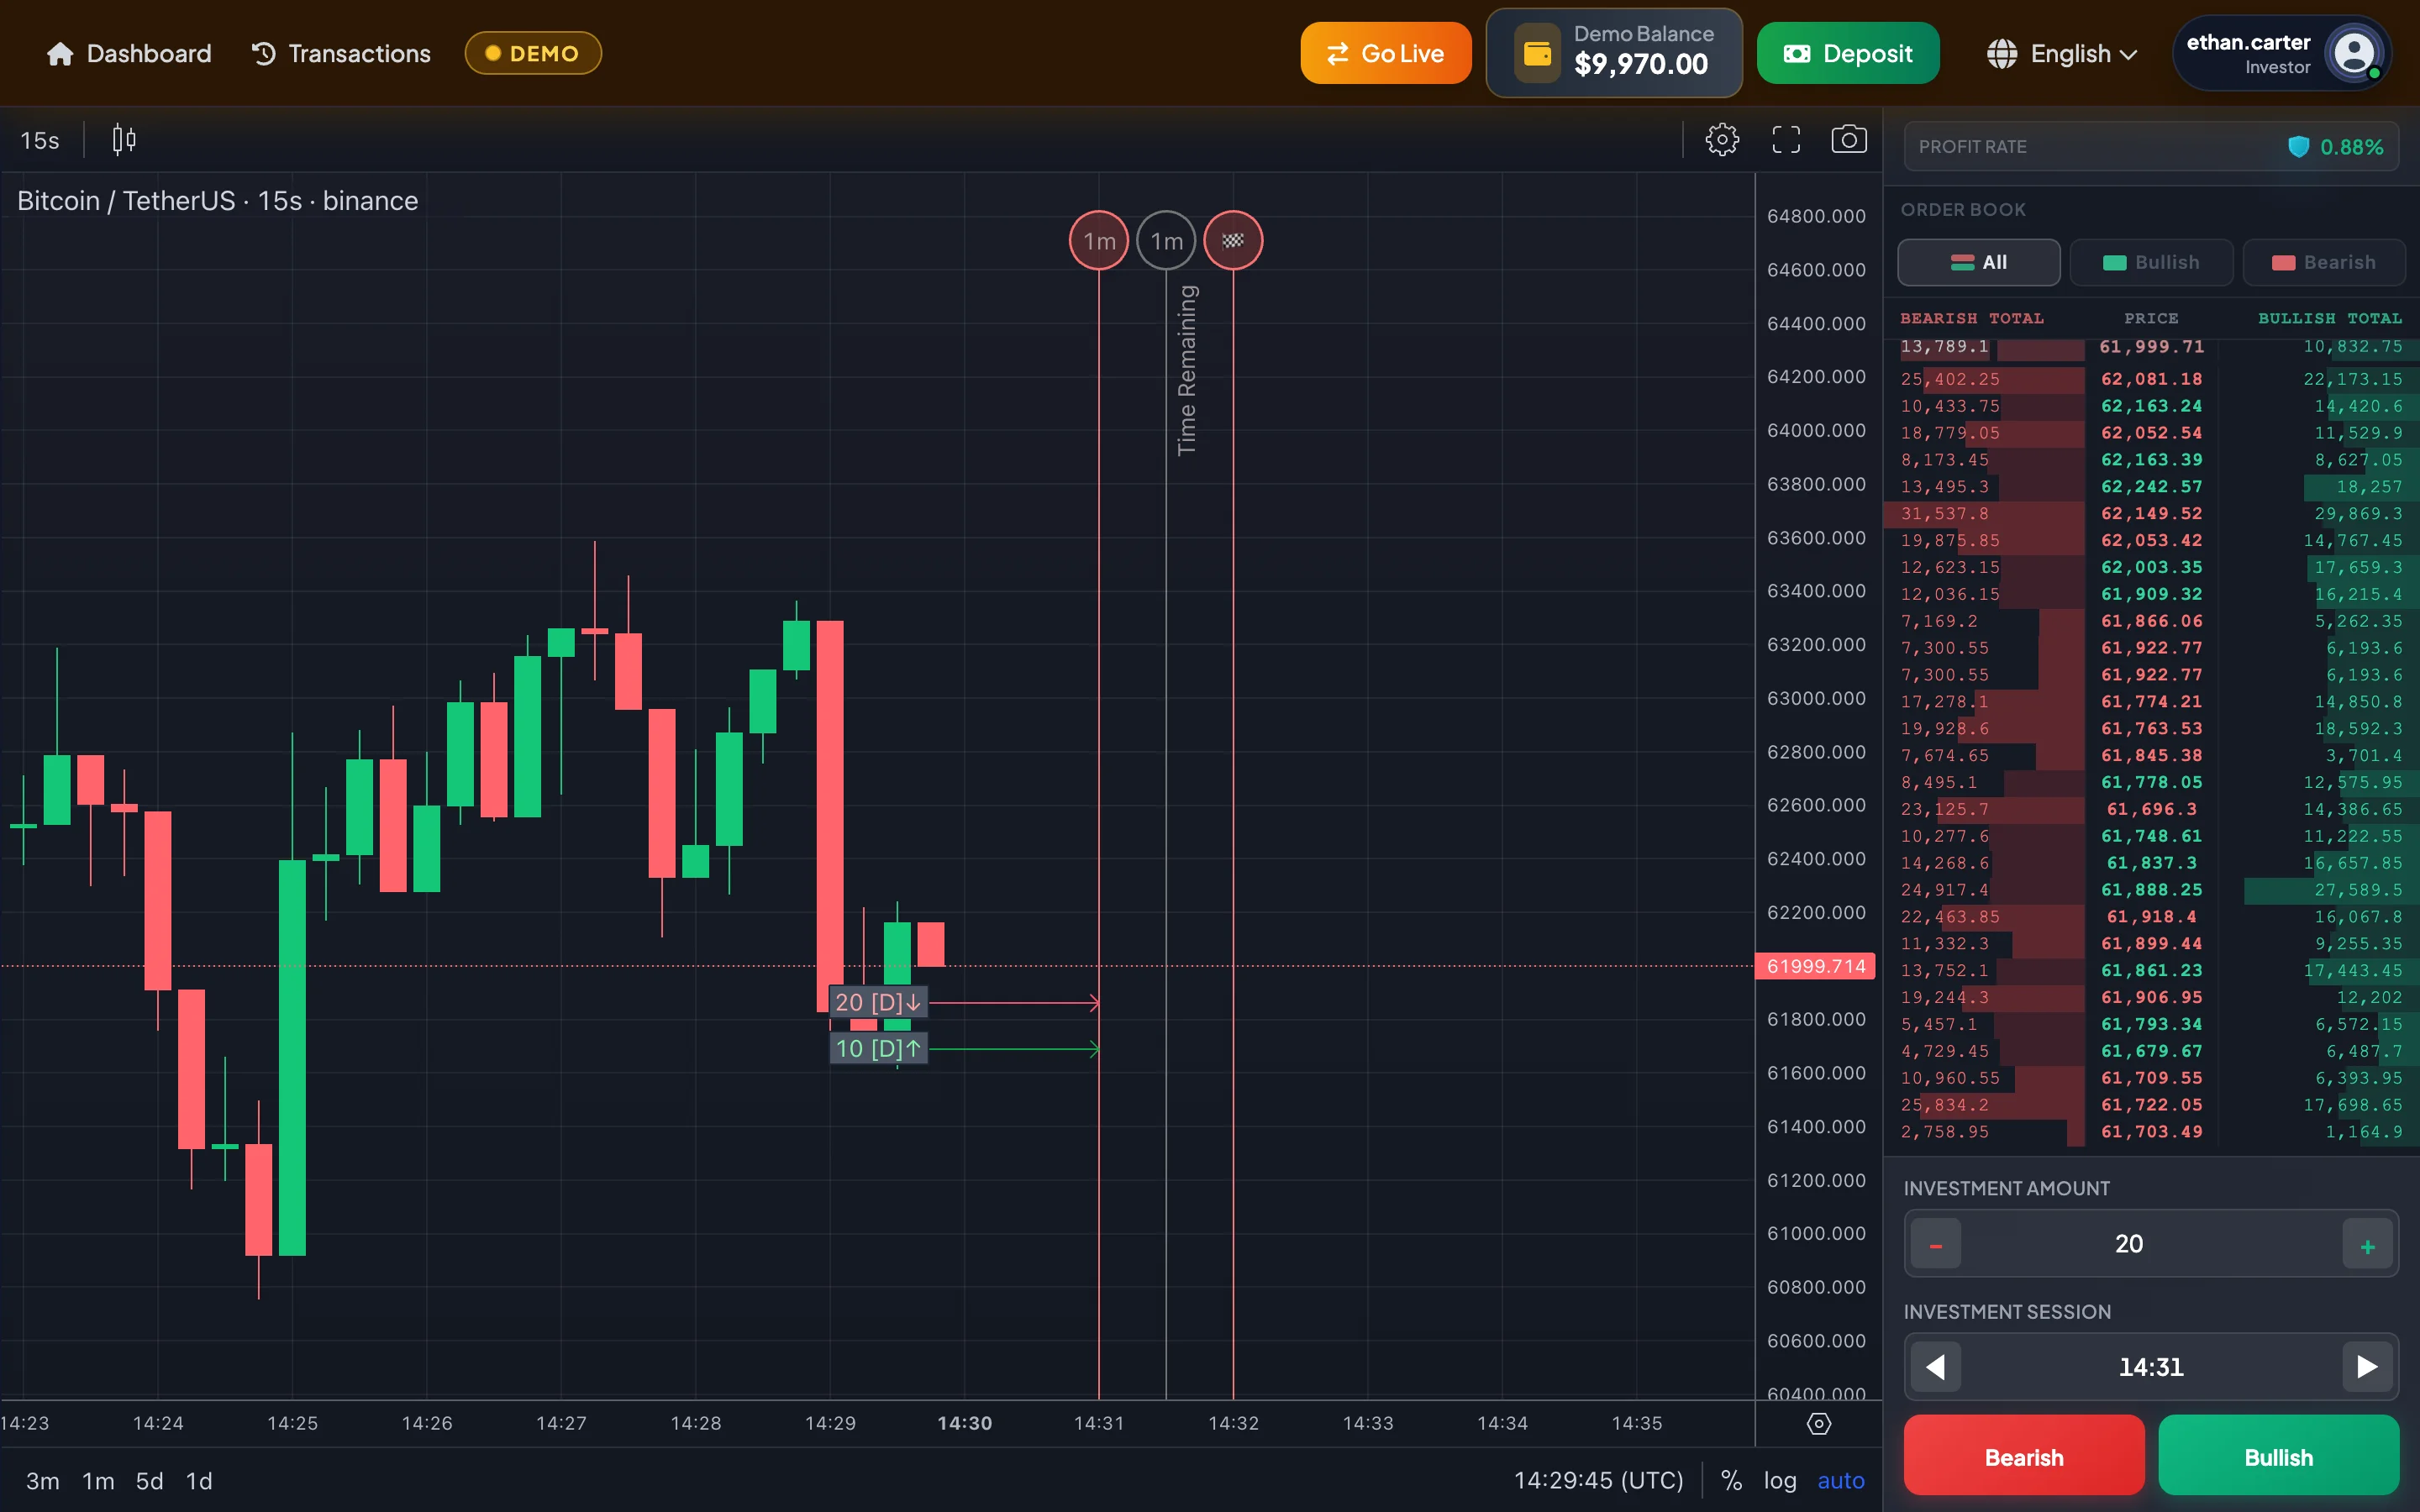Open chart settings gear icon
Screen dimensions: 2420x1512
[1722, 140]
